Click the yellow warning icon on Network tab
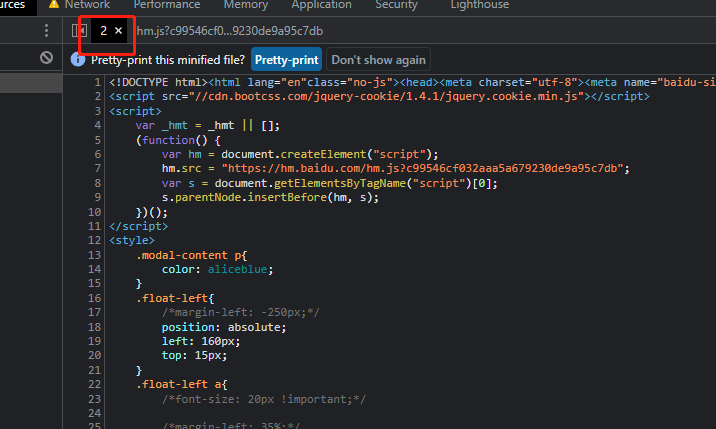This screenshot has width=716, height=429. point(54,4)
